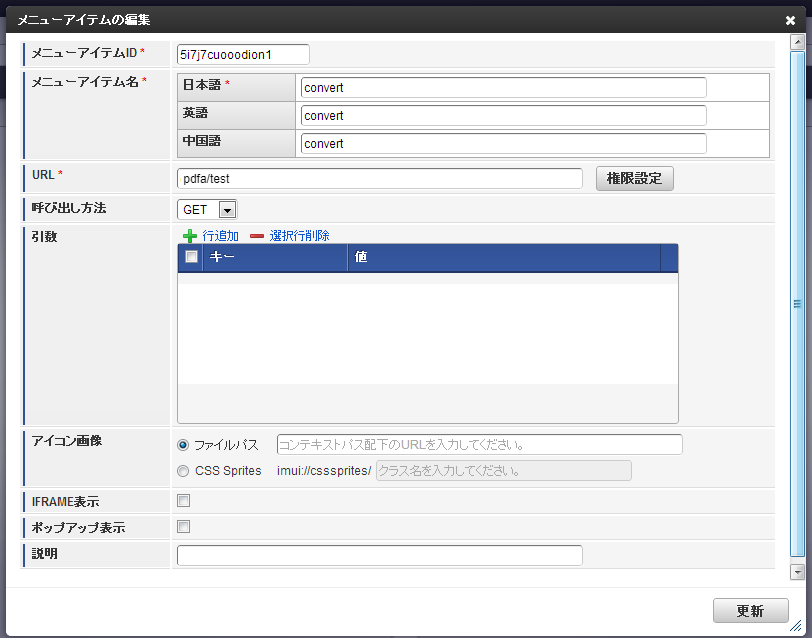Click the scrollbar down arrow
The image size is (812, 638).
(797, 572)
